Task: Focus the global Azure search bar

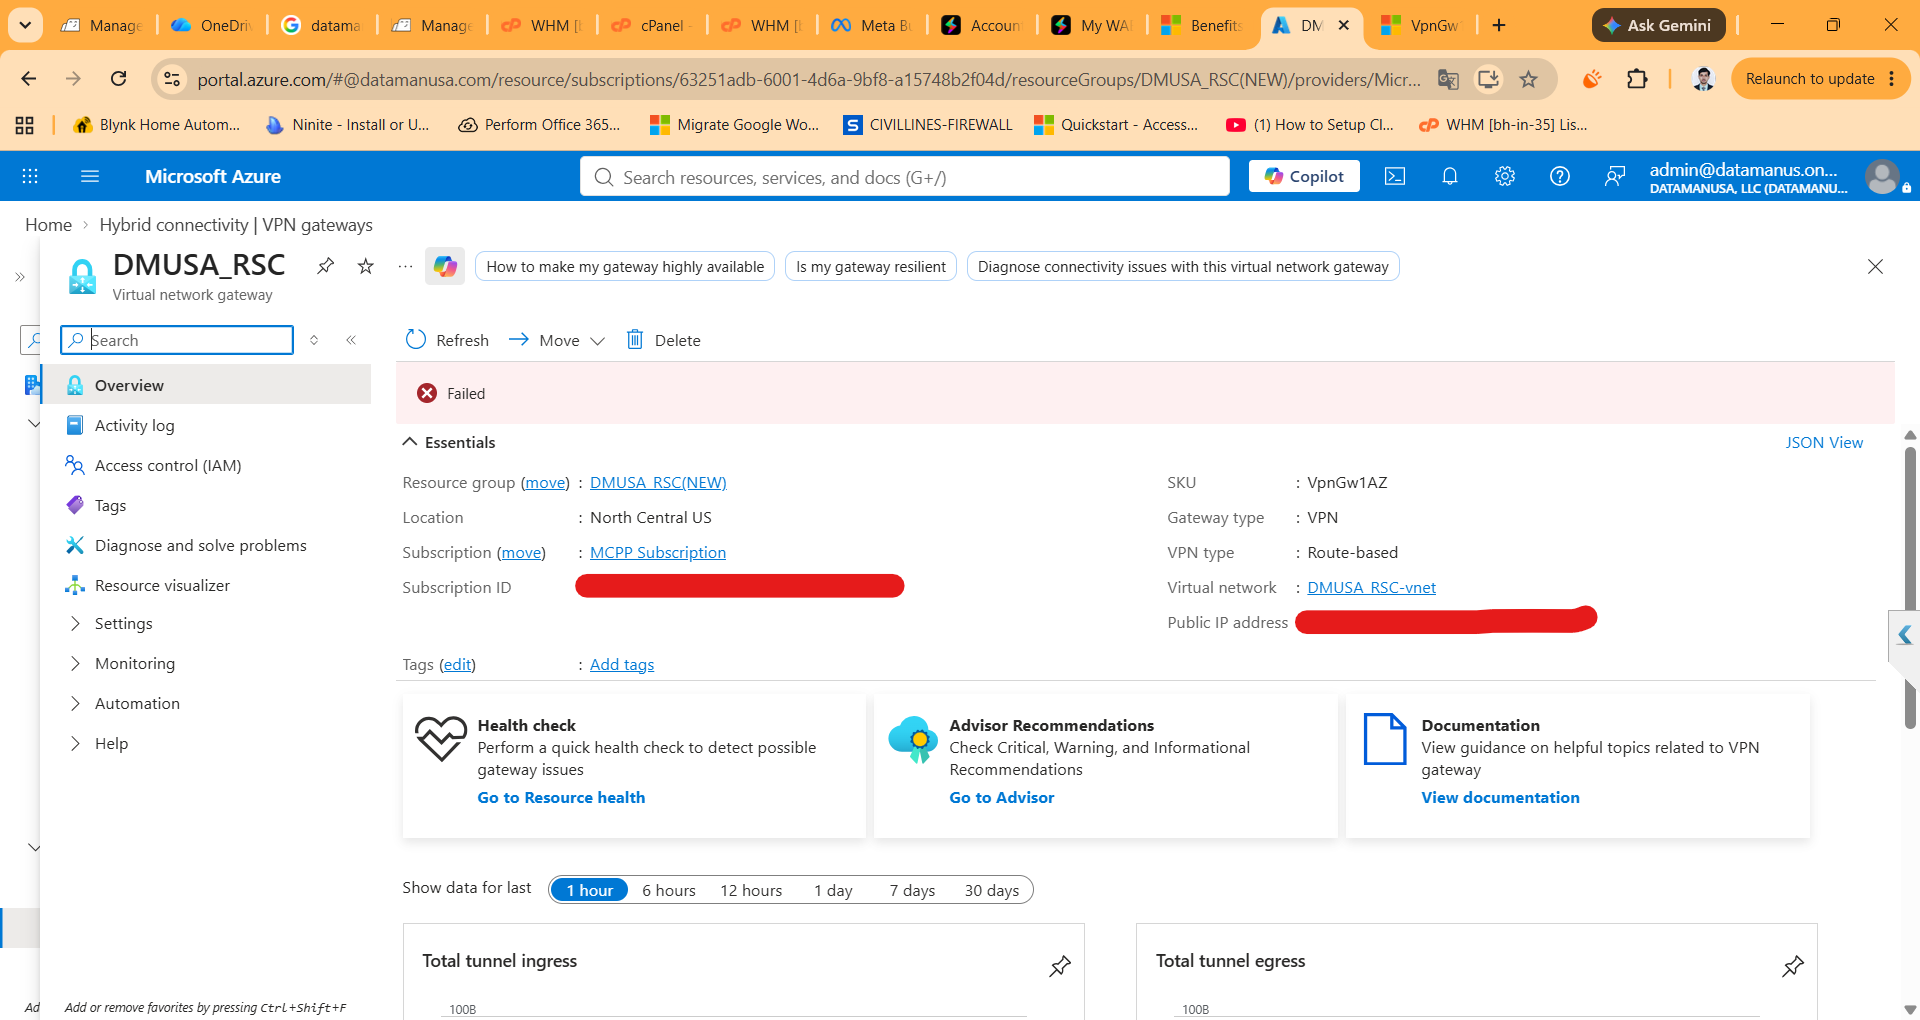Action: [905, 177]
